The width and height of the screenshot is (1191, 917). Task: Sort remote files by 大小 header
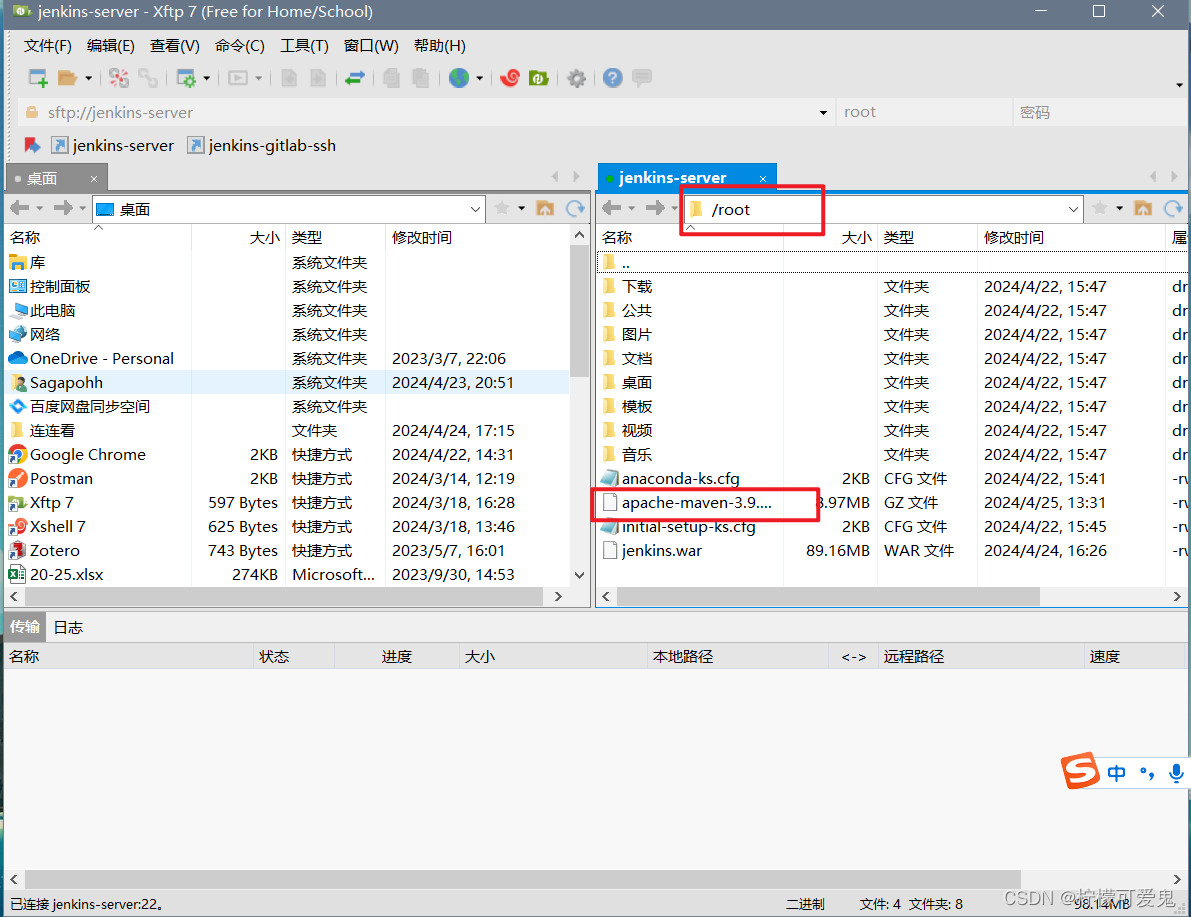(829, 238)
